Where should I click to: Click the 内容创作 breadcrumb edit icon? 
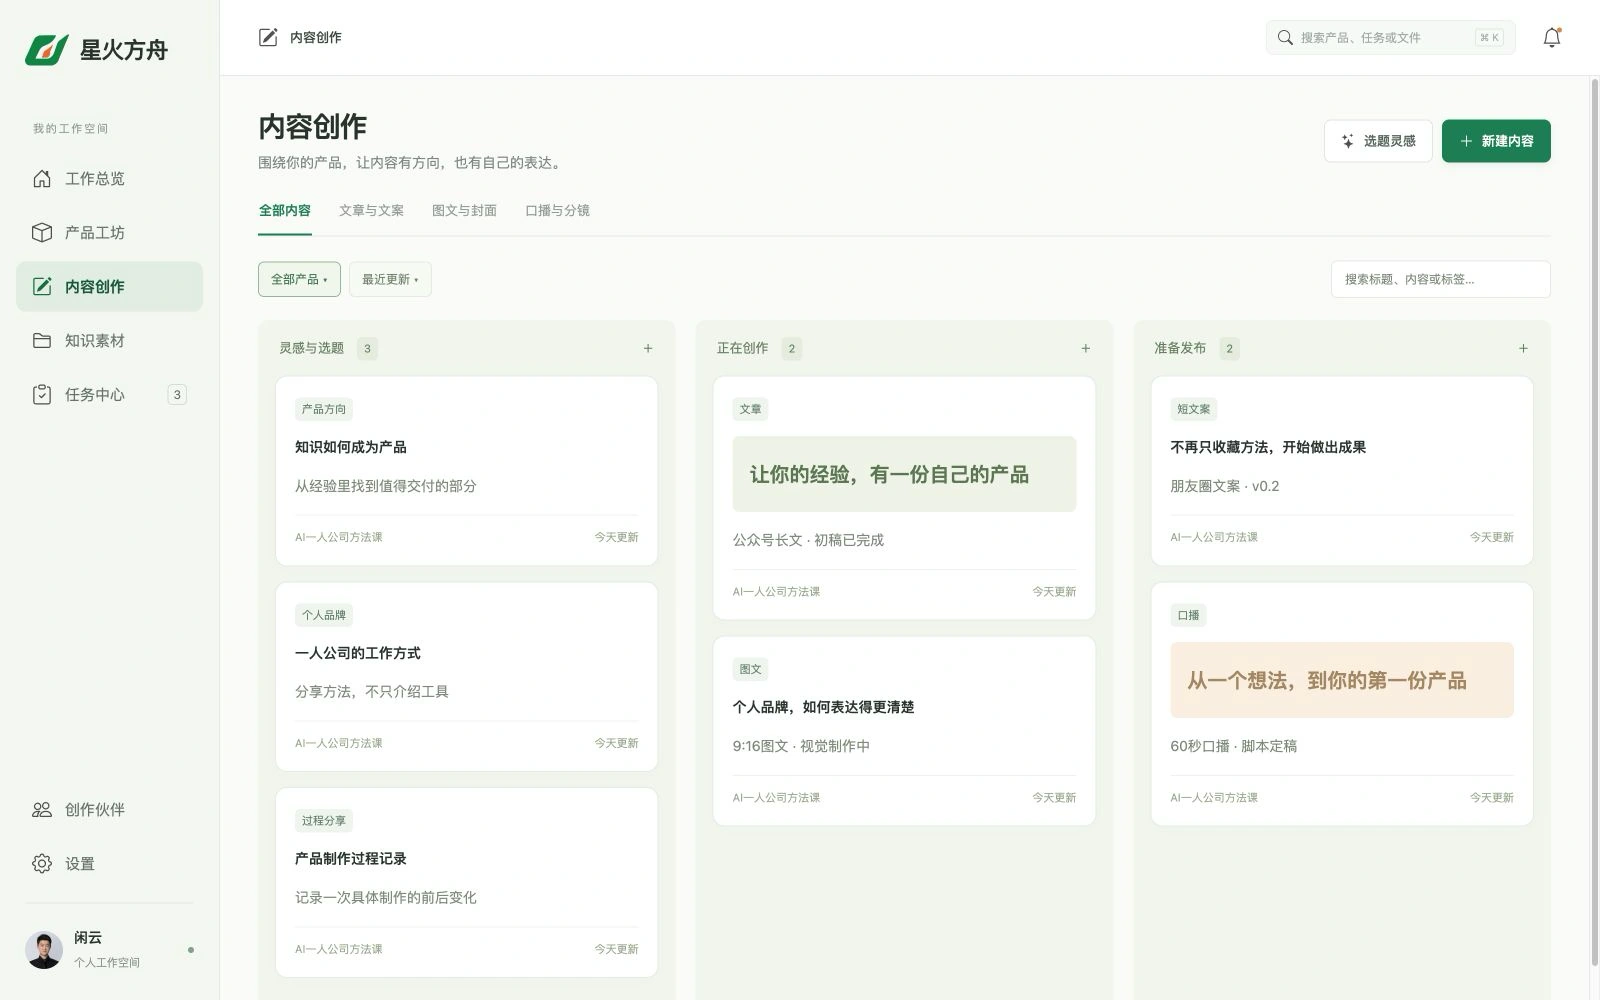268,38
